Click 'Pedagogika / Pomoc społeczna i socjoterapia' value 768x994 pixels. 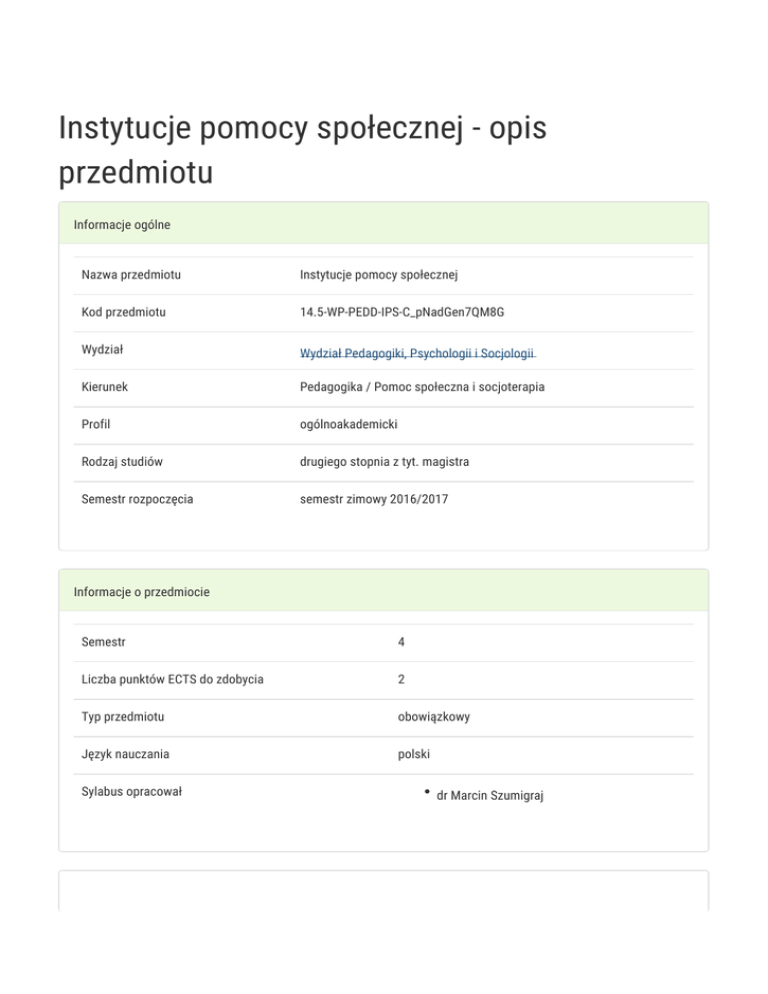tap(422, 387)
